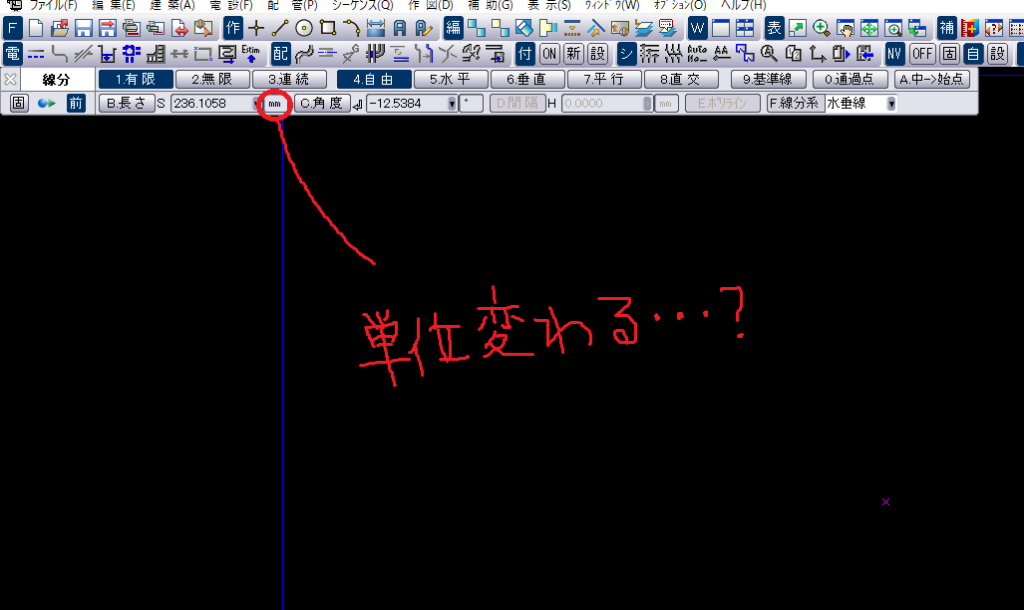Click the 作 drawing mode toolbar icon

pyautogui.click(x=231, y=29)
